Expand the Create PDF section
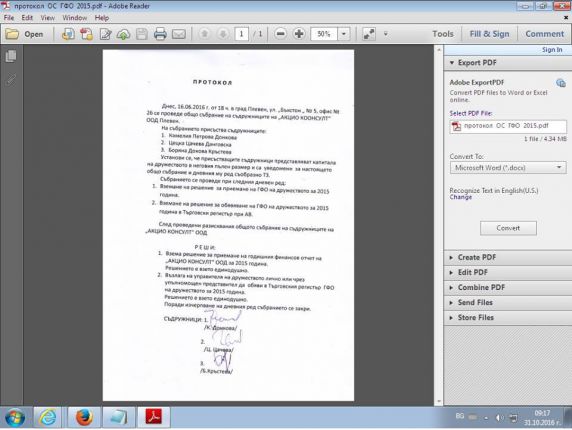The image size is (572, 430). [507, 257]
